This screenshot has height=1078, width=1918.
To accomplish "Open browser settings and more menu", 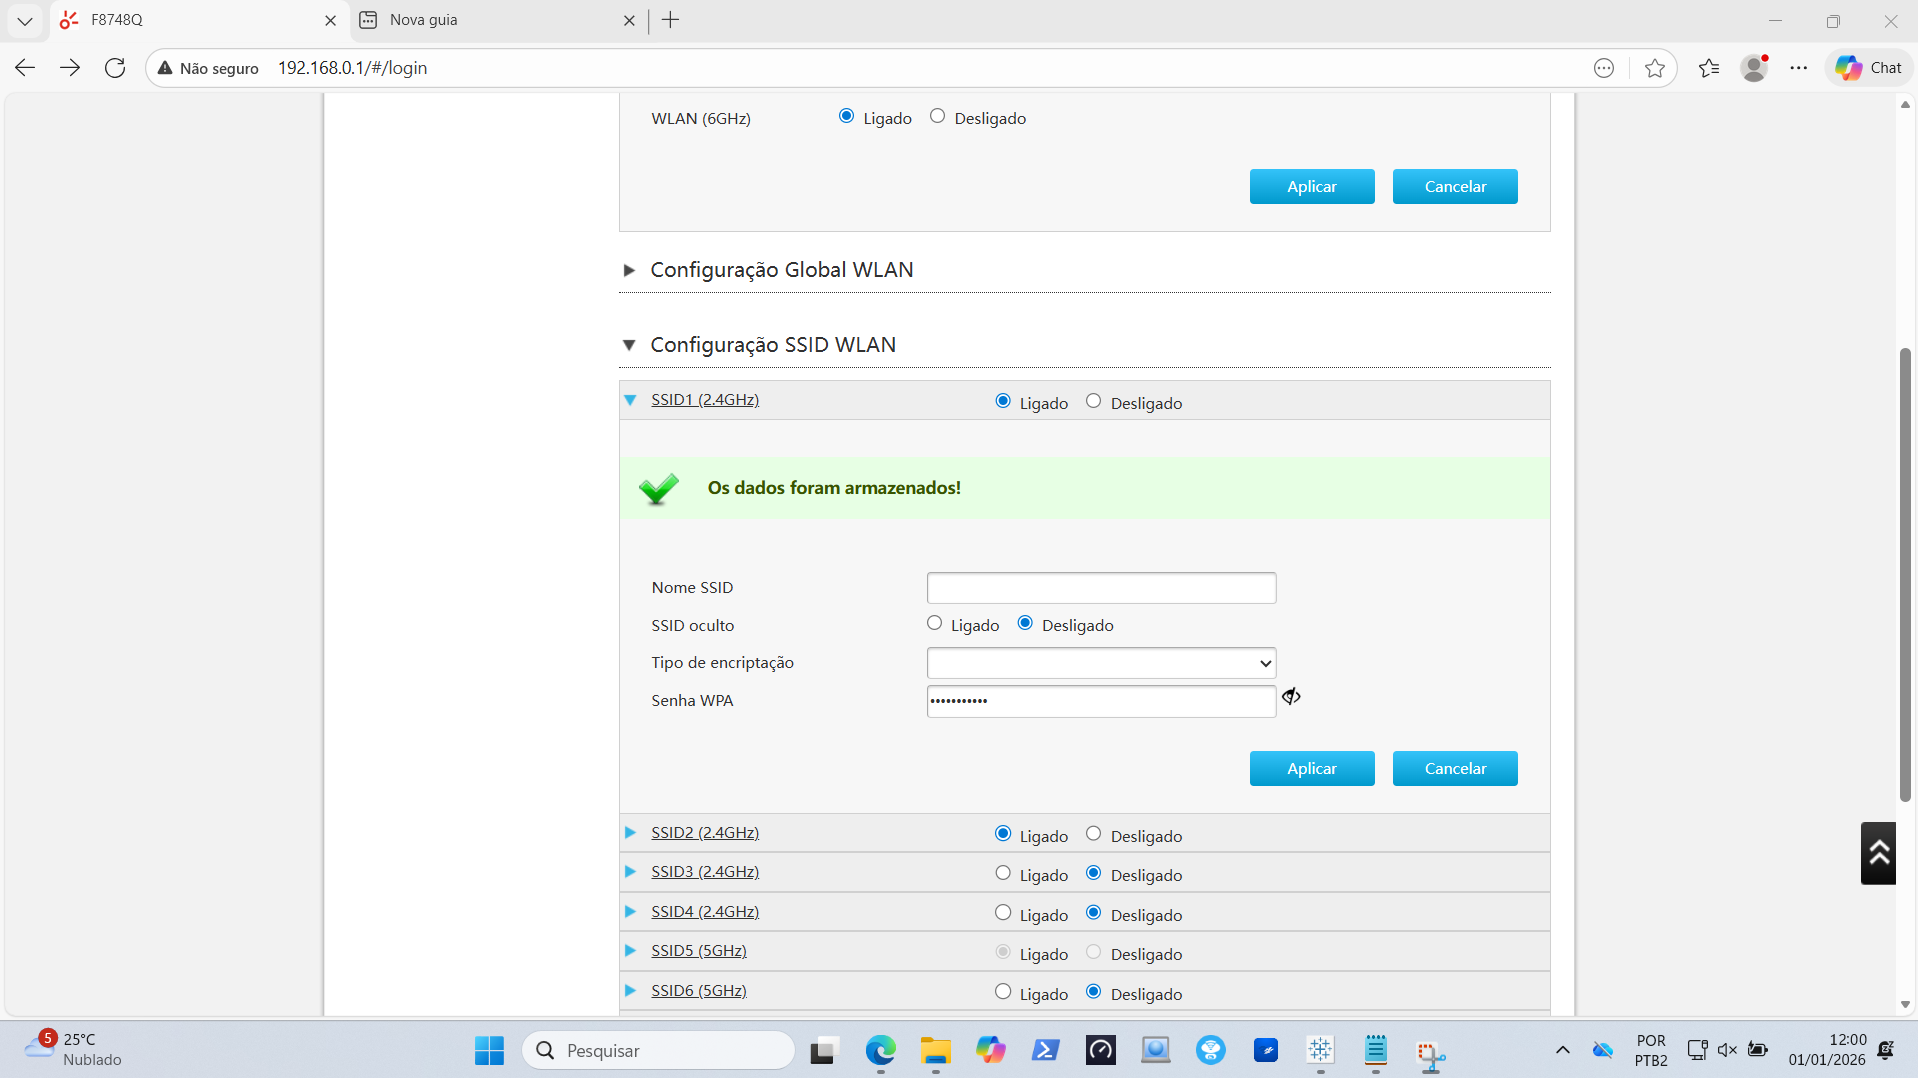I will point(1798,68).
